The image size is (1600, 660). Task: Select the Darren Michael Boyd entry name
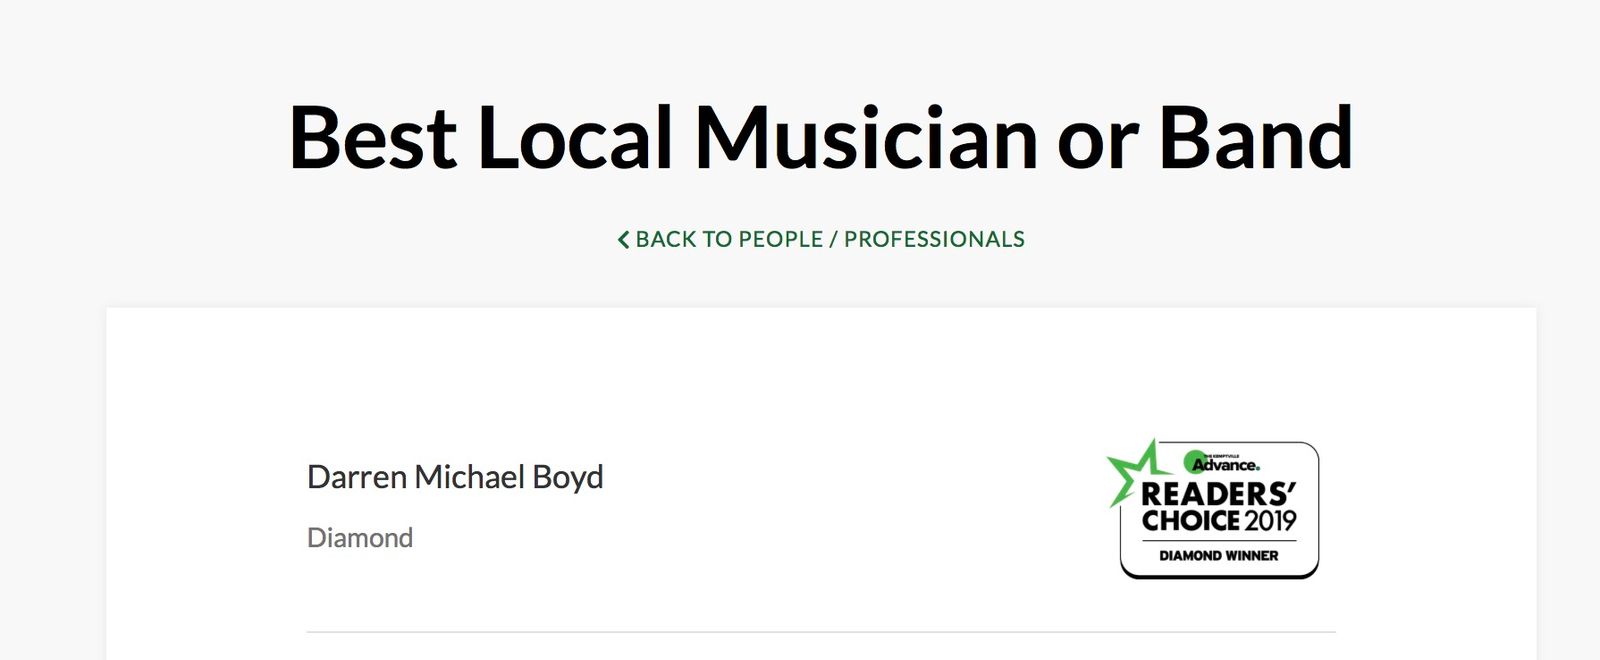point(455,477)
